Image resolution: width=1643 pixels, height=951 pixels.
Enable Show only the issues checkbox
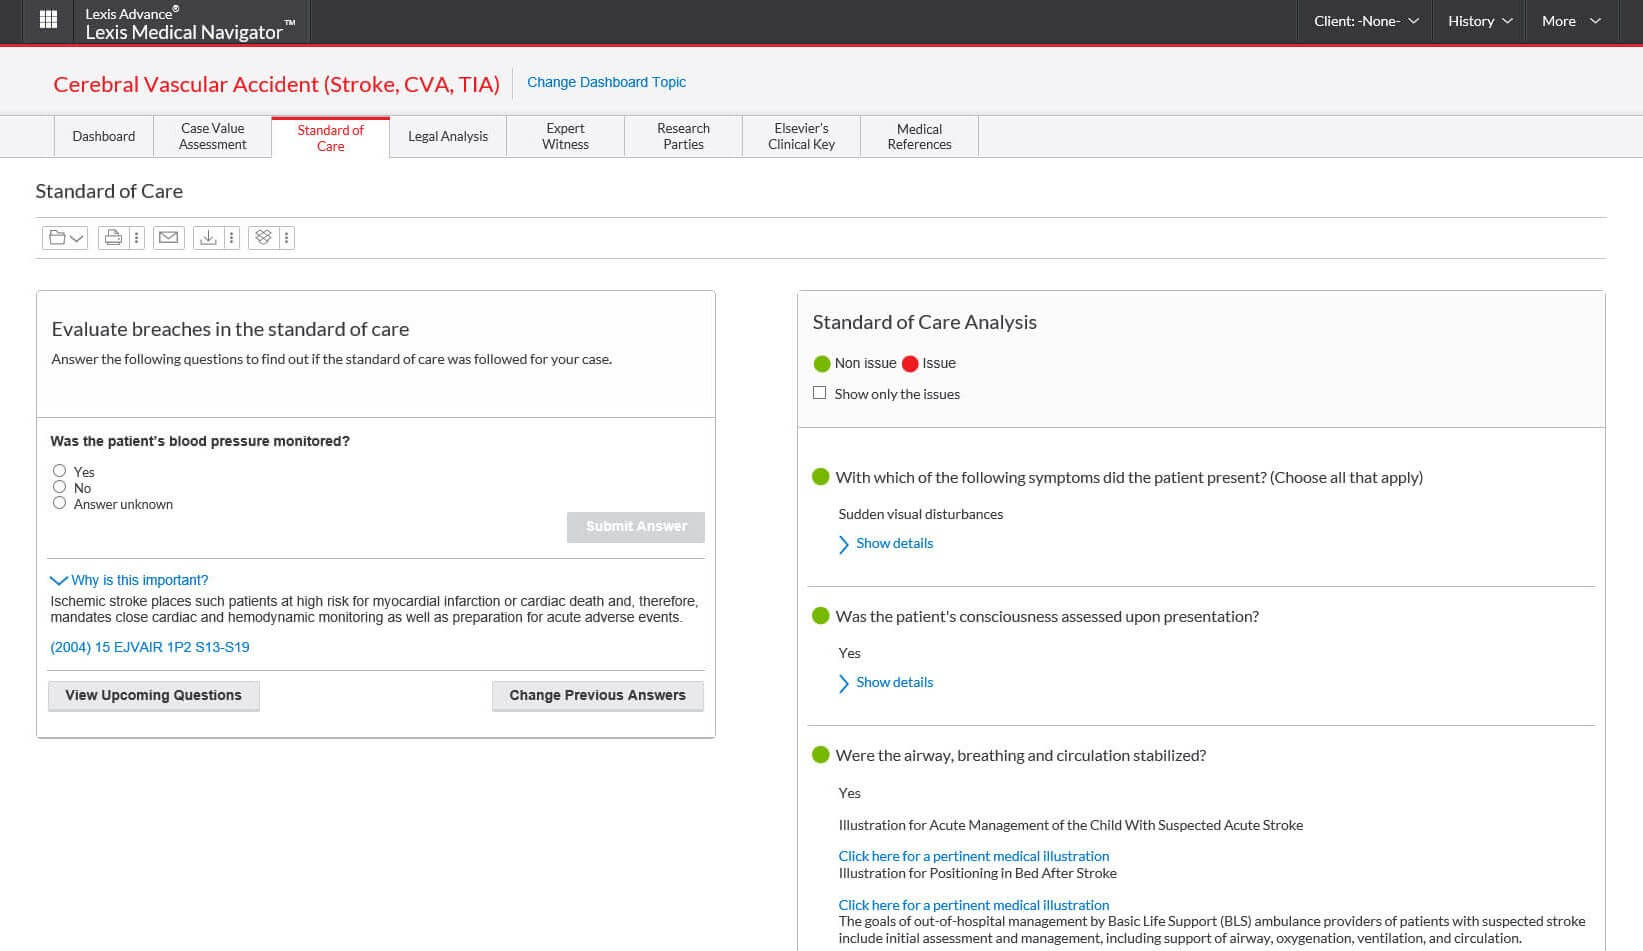820,393
